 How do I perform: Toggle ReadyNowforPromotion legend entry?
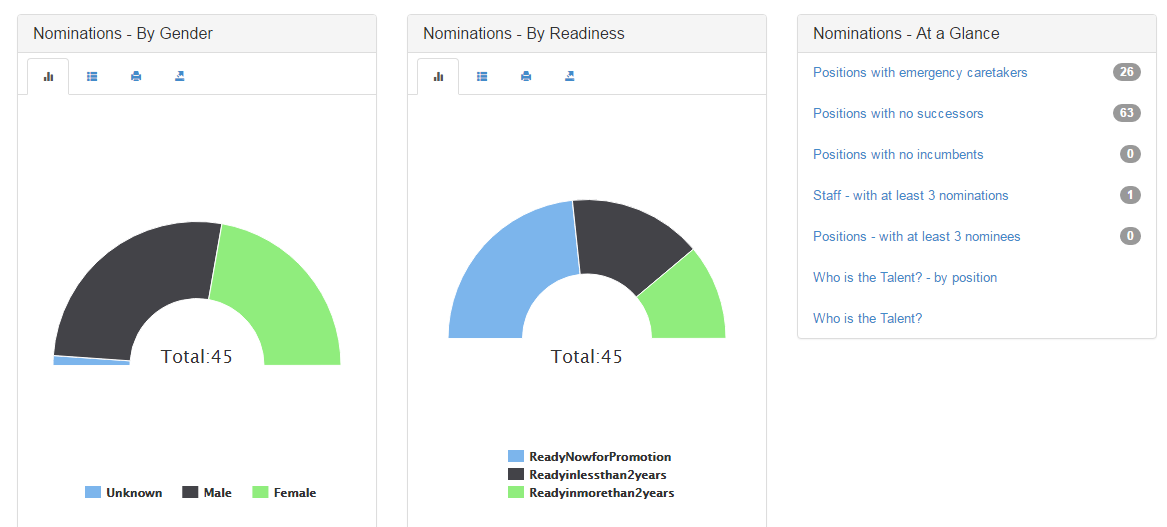589,456
